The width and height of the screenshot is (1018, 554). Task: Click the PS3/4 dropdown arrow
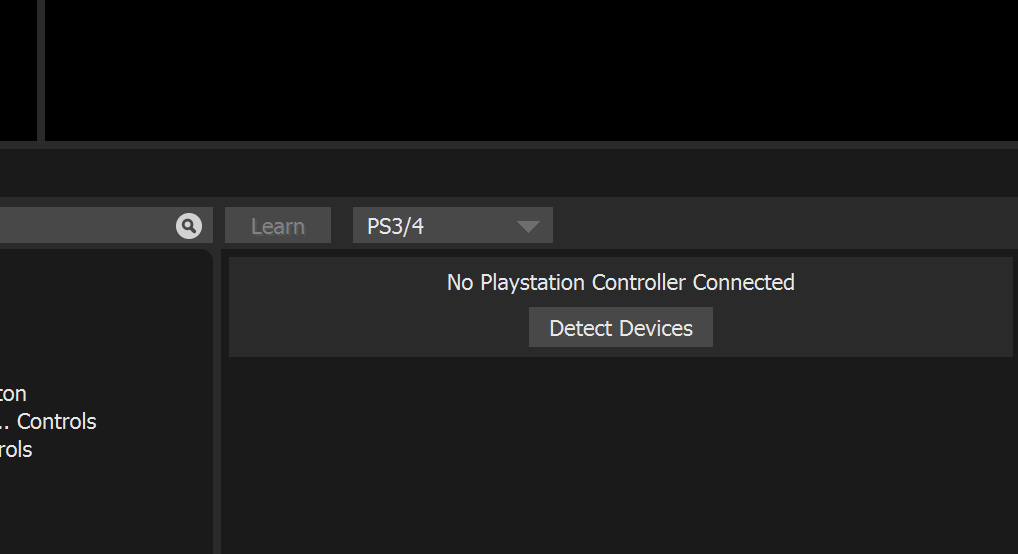tap(528, 227)
